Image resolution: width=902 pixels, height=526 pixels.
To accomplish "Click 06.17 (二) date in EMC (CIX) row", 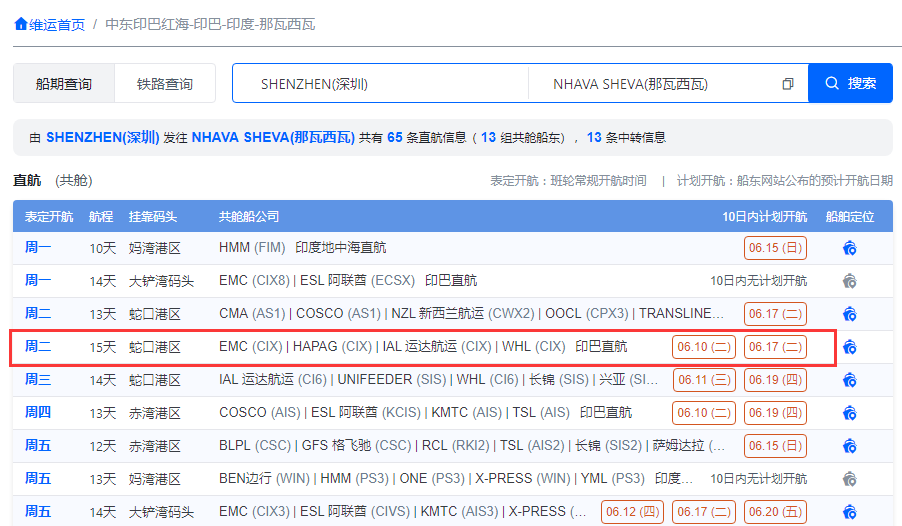I will 775,347.
